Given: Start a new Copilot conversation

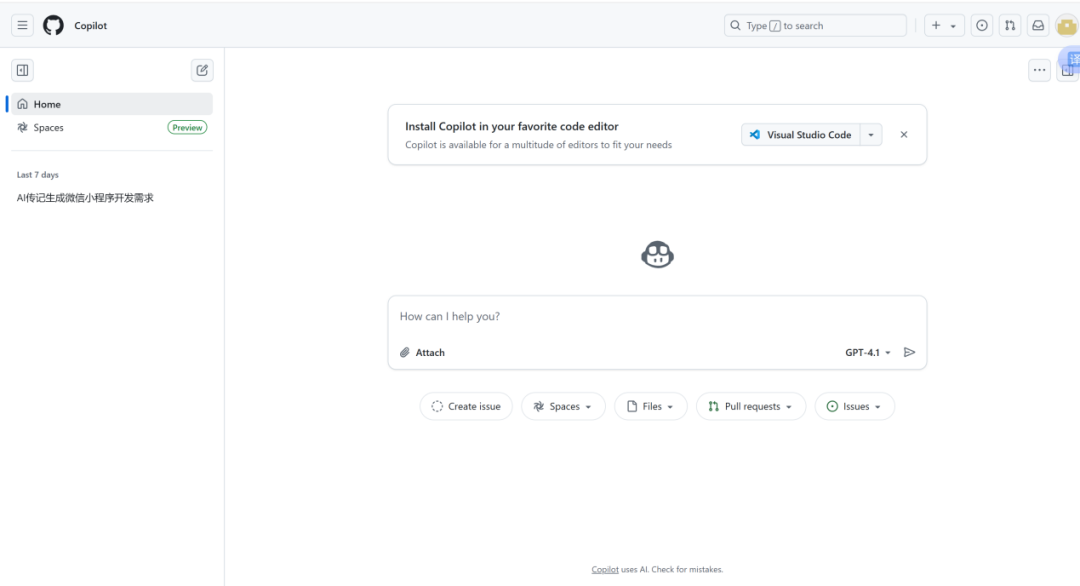Looking at the screenshot, I should 202,70.
